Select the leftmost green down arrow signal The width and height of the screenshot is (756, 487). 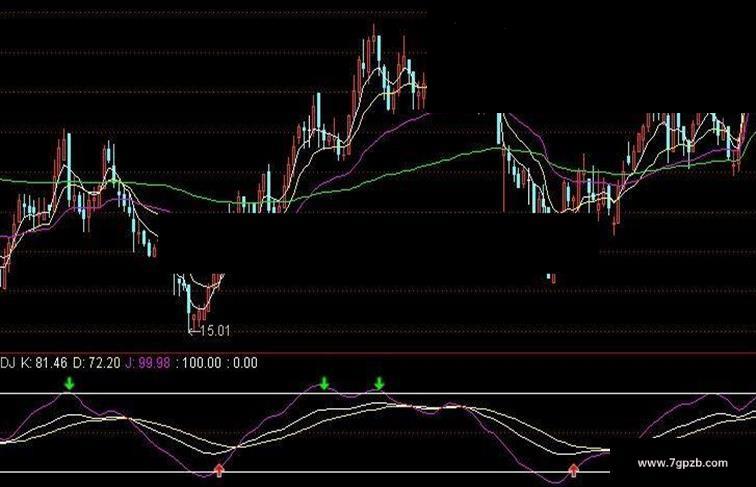[x=70, y=384]
